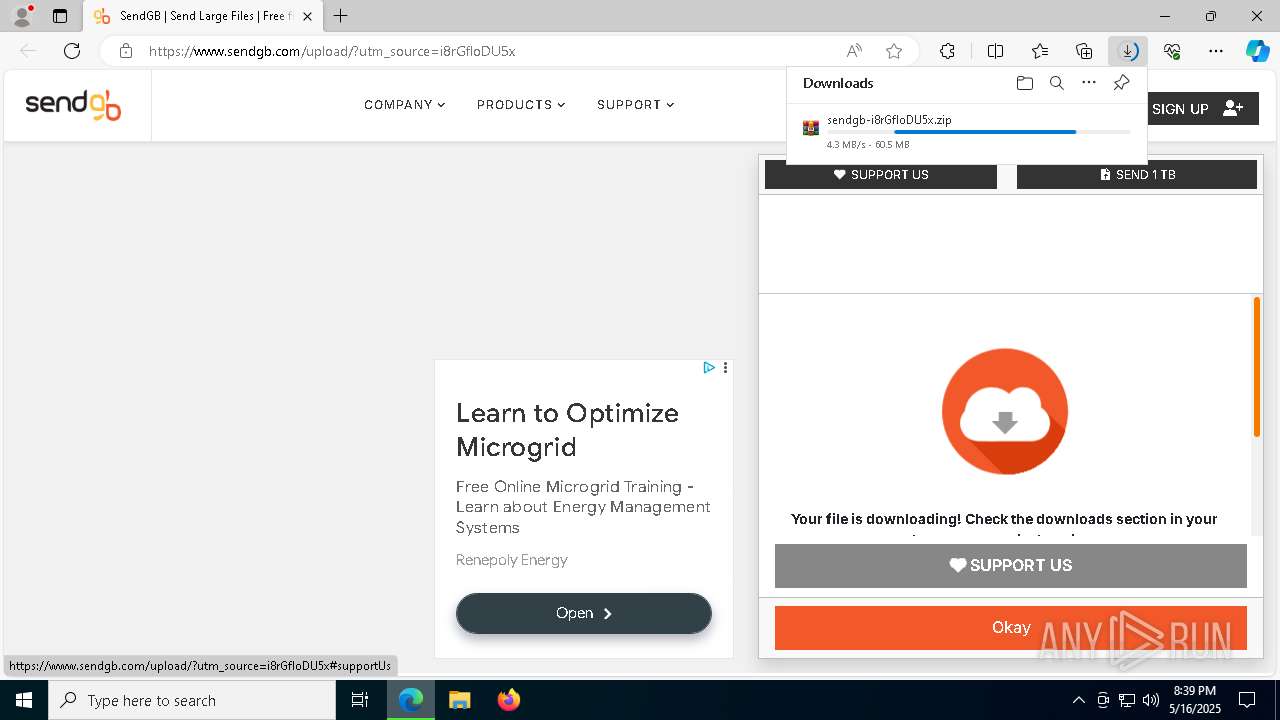Open a new browser tab
The width and height of the screenshot is (1280, 720).
coord(340,16)
